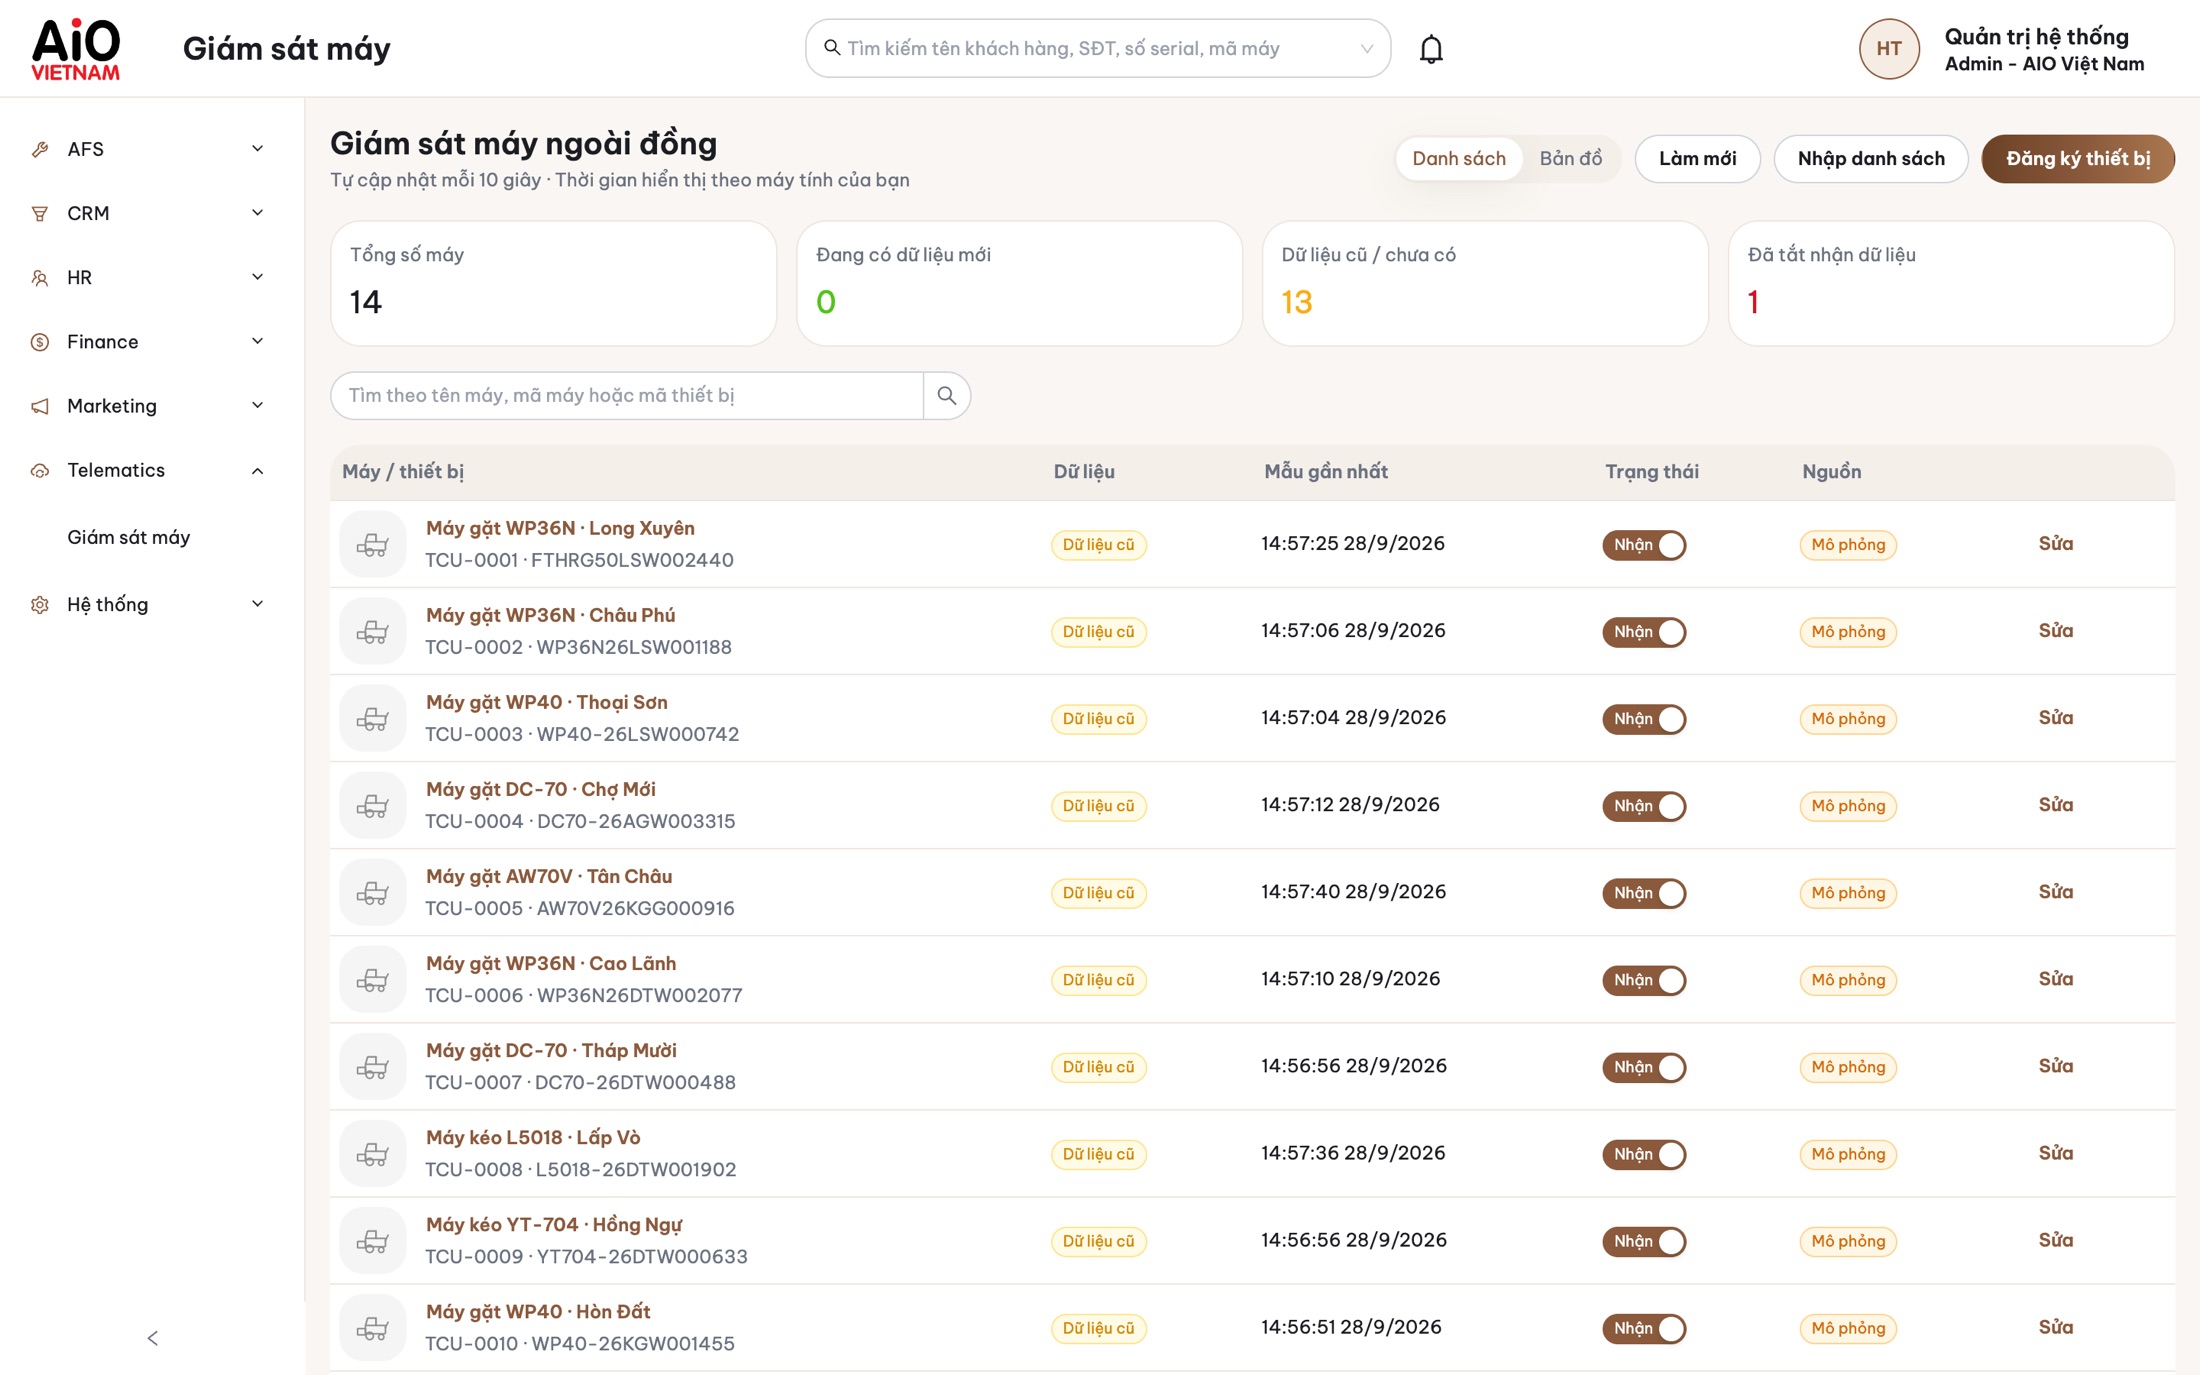
Task: Toggle Nhận switch for TCU-0009 Hồng Ngự
Action: tap(1644, 1241)
